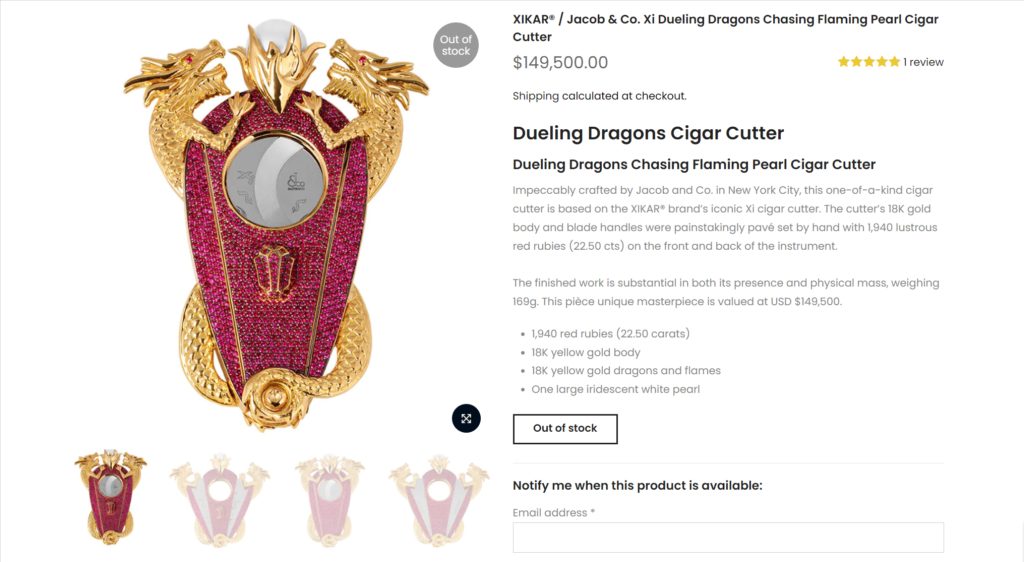The image size is (1024, 562).
Task: Select the second product thumbnail
Action: click(x=220, y=500)
